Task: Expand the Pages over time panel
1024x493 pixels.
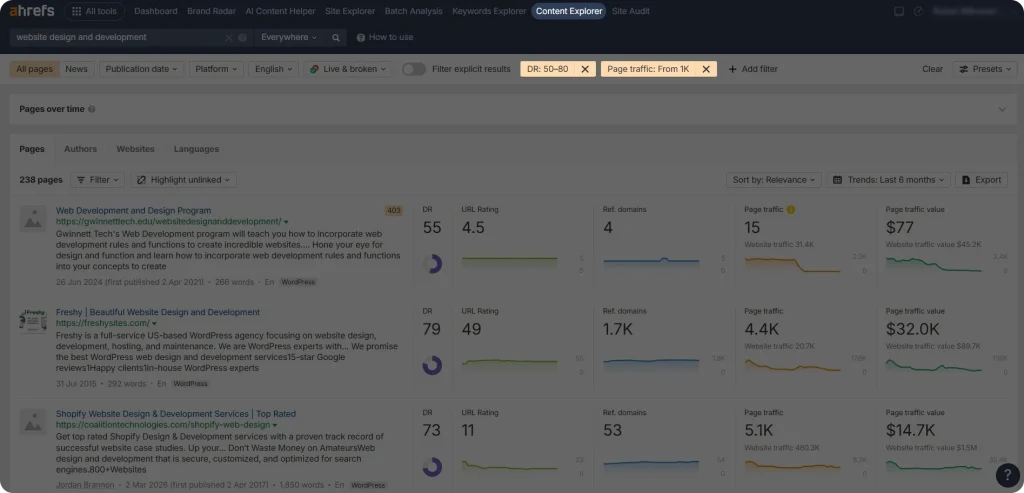Action: click(1002, 110)
